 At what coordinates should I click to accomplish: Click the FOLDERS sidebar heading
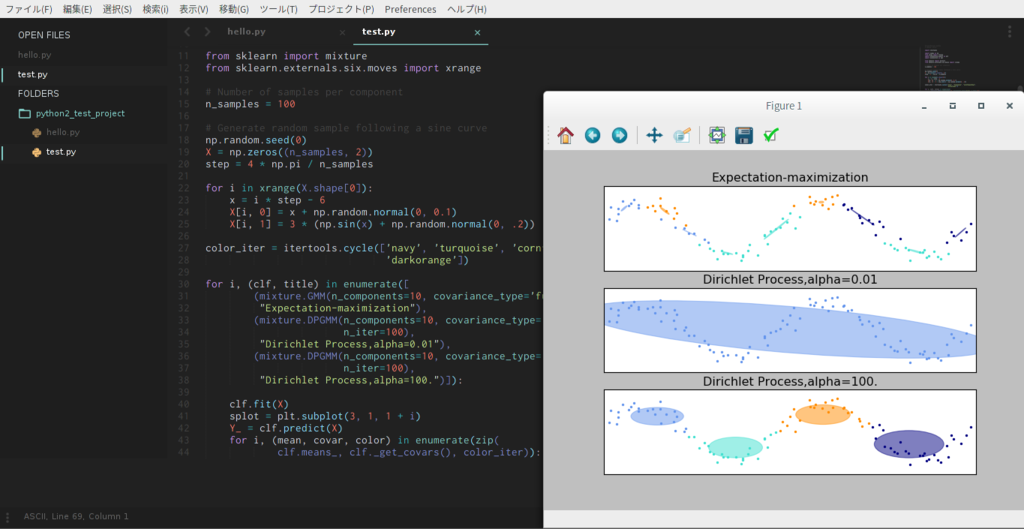coord(38,93)
